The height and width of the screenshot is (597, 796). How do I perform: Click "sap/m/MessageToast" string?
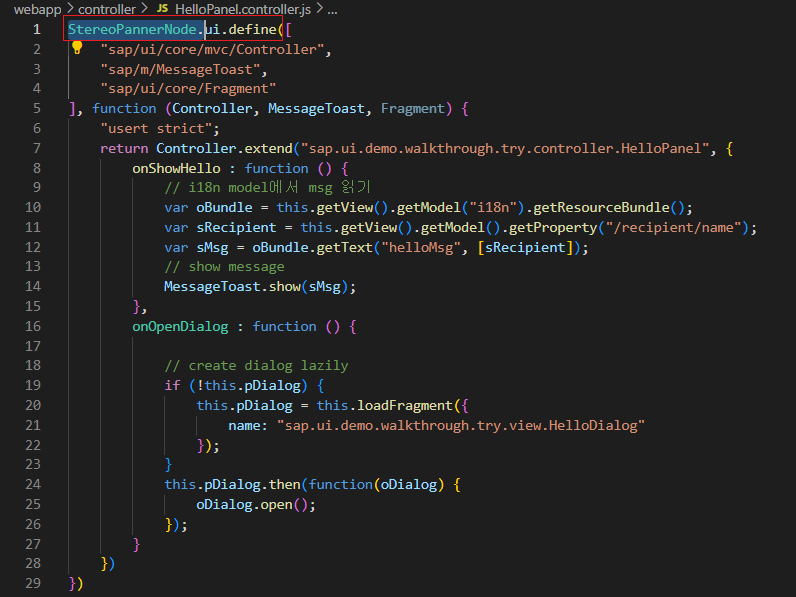click(x=180, y=70)
